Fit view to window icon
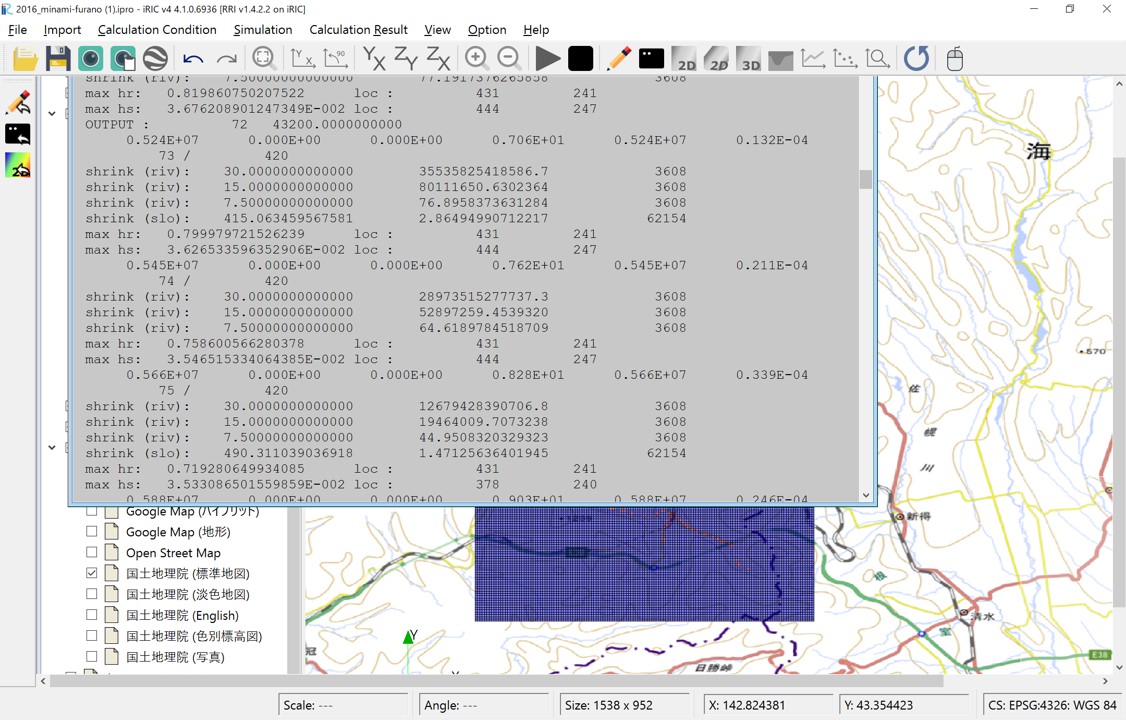Screen dimensions: 1126x720 click(x=264, y=58)
